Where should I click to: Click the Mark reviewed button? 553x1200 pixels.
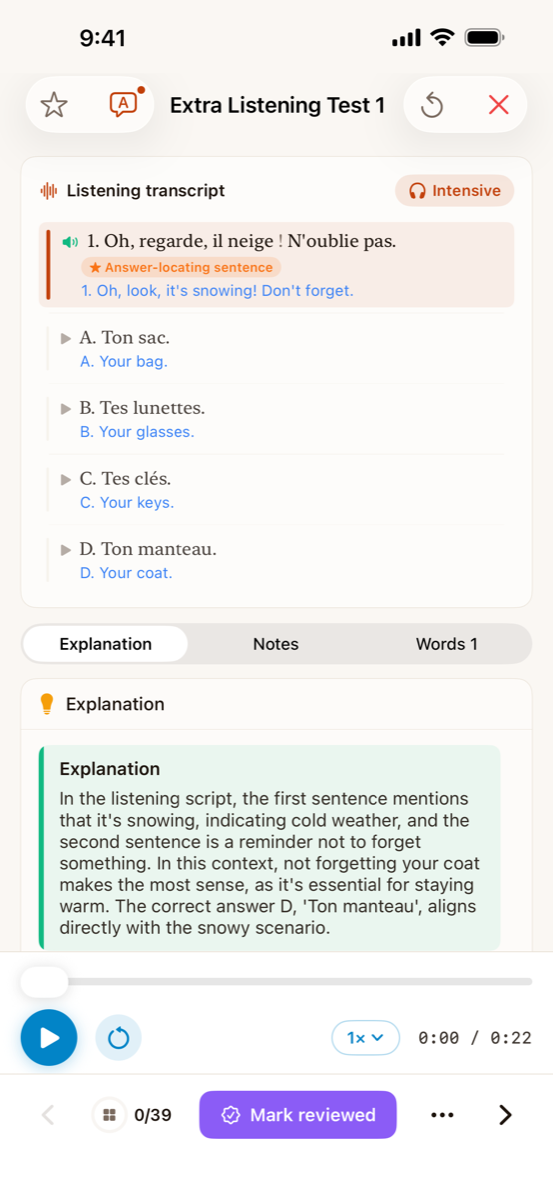(298, 1115)
